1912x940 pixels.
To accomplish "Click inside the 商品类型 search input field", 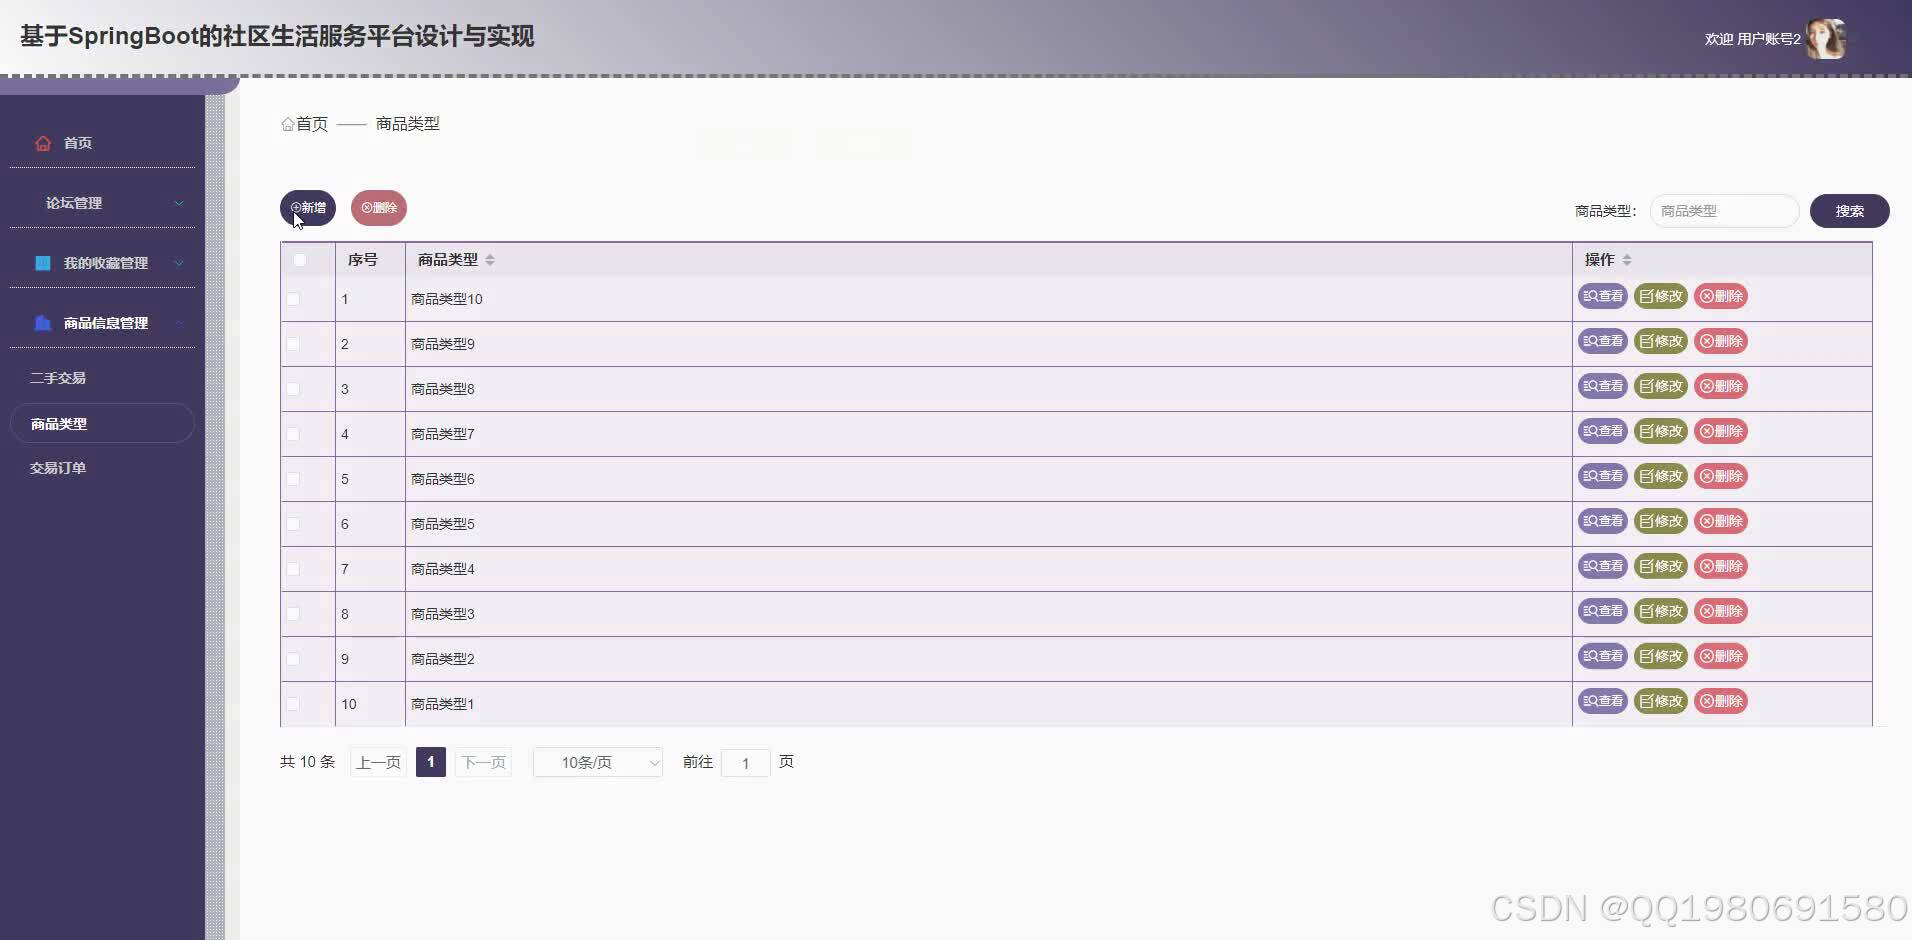I will coord(1724,210).
